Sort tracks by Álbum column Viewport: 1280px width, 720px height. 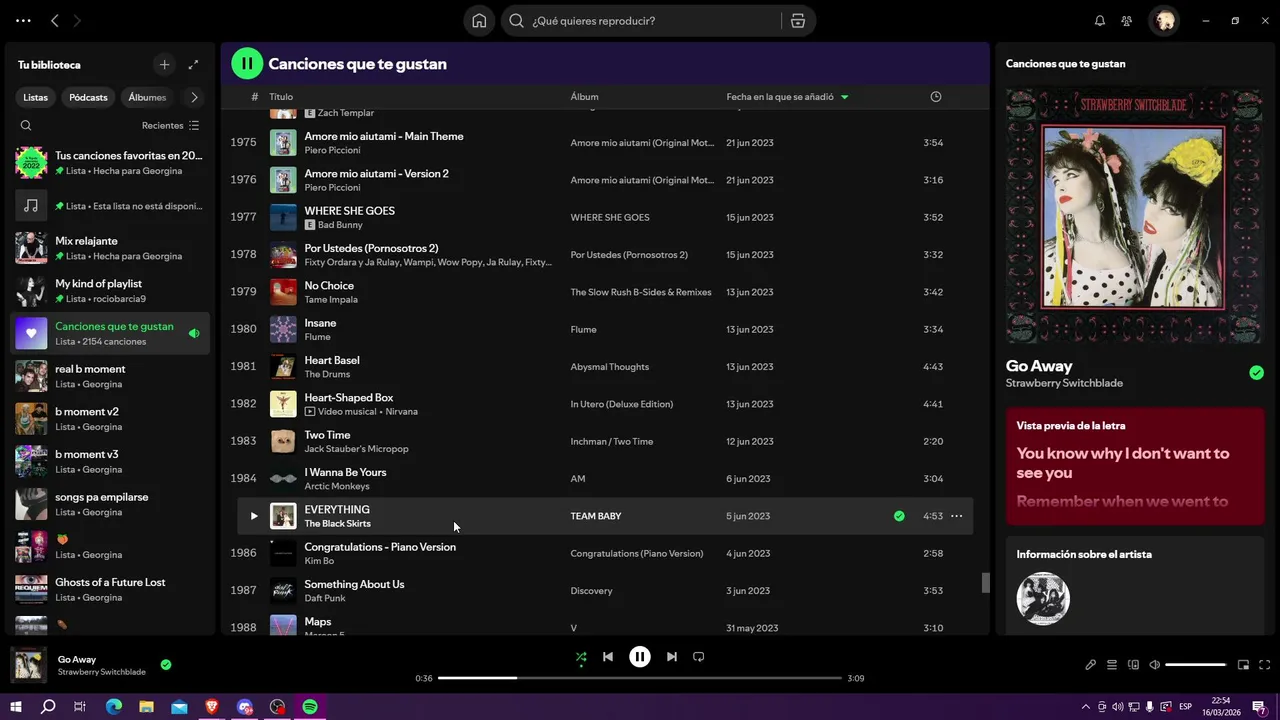[x=584, y=97]
